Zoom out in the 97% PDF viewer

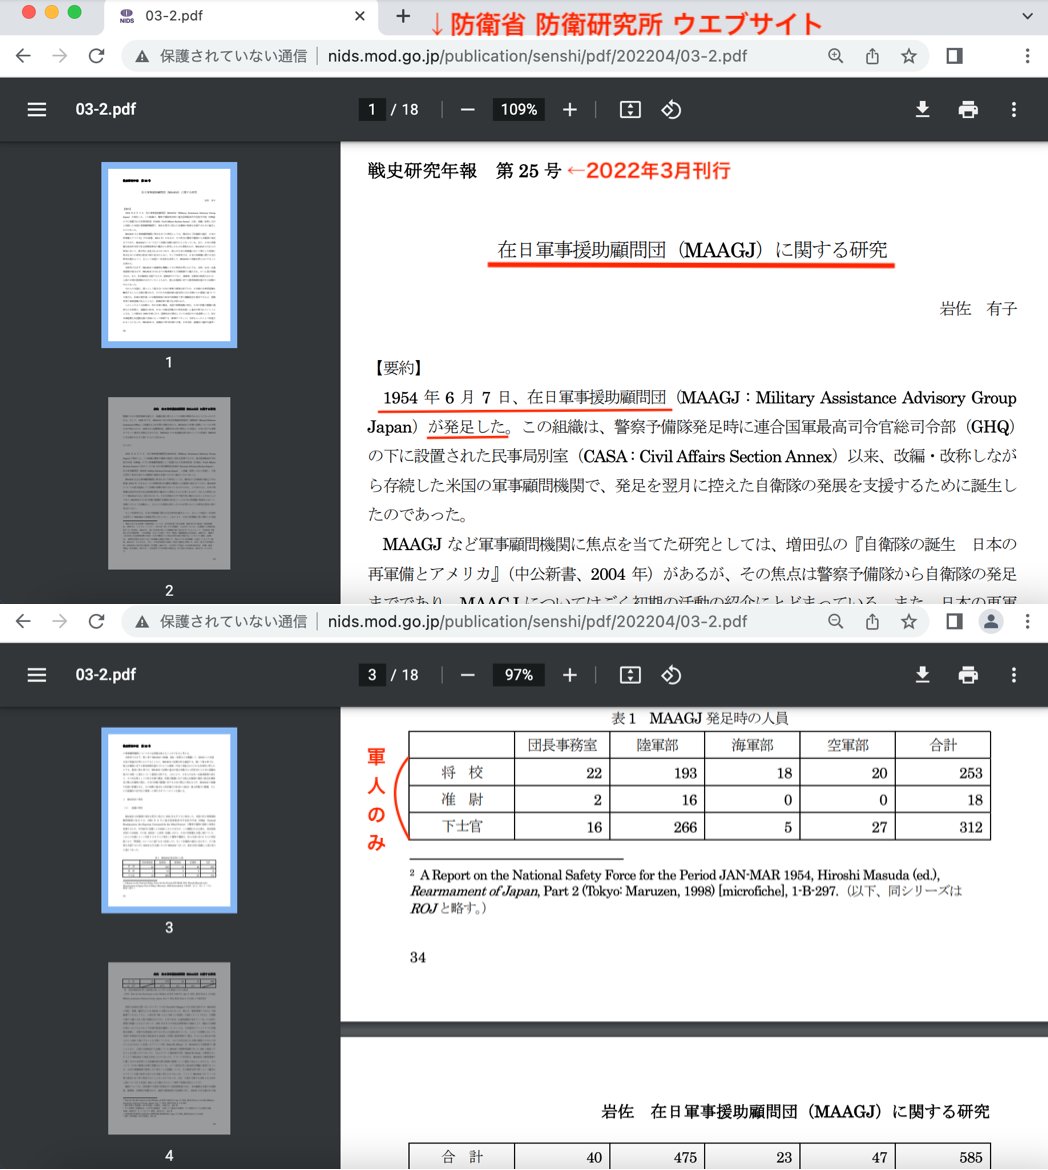(467, 675)
